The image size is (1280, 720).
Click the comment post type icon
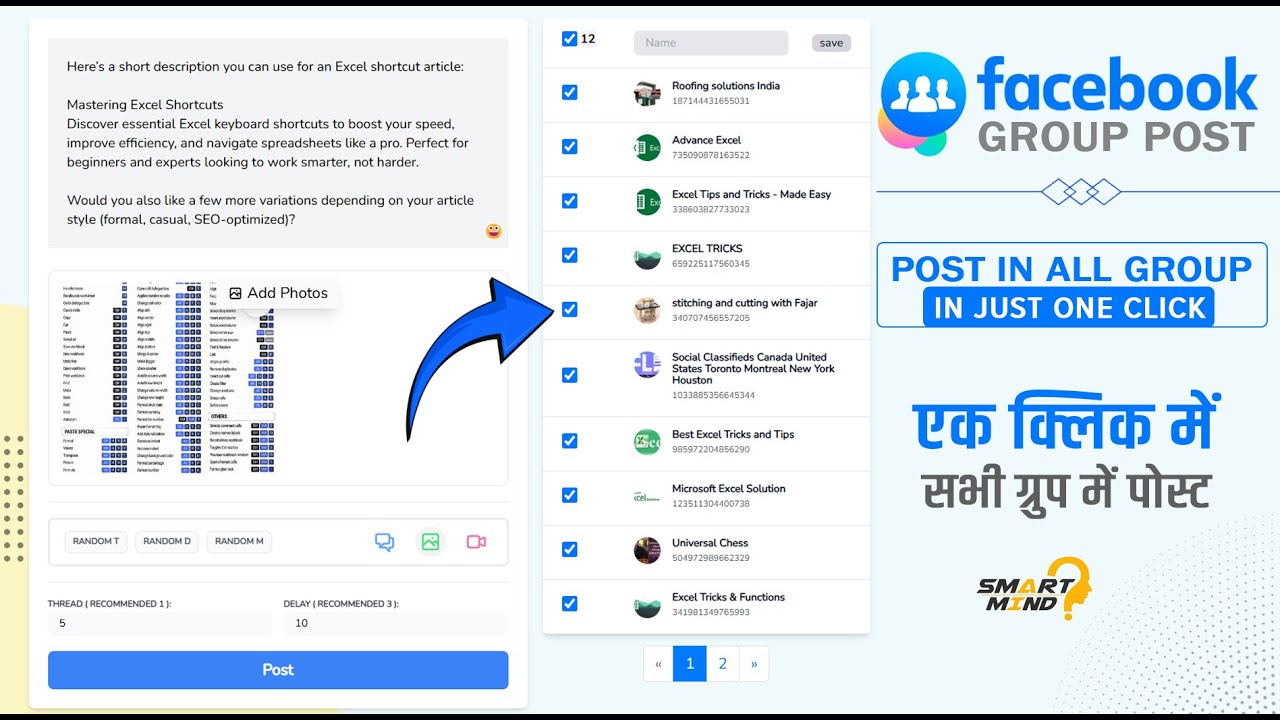coord(384,542)
